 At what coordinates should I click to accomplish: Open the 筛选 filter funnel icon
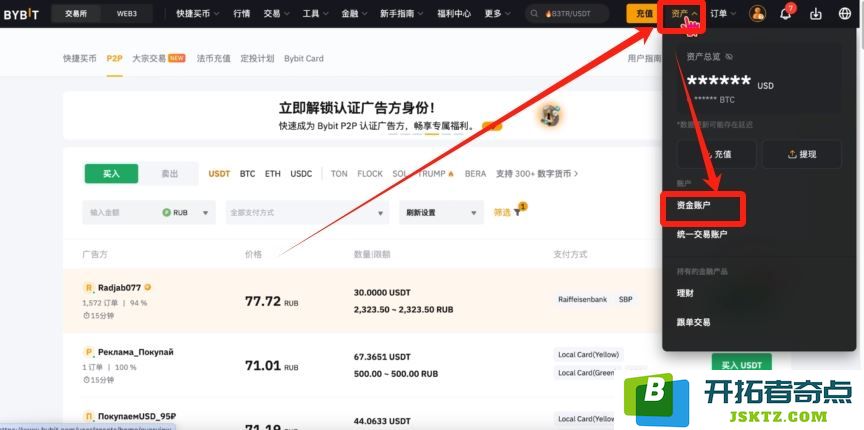click(517, 212)
